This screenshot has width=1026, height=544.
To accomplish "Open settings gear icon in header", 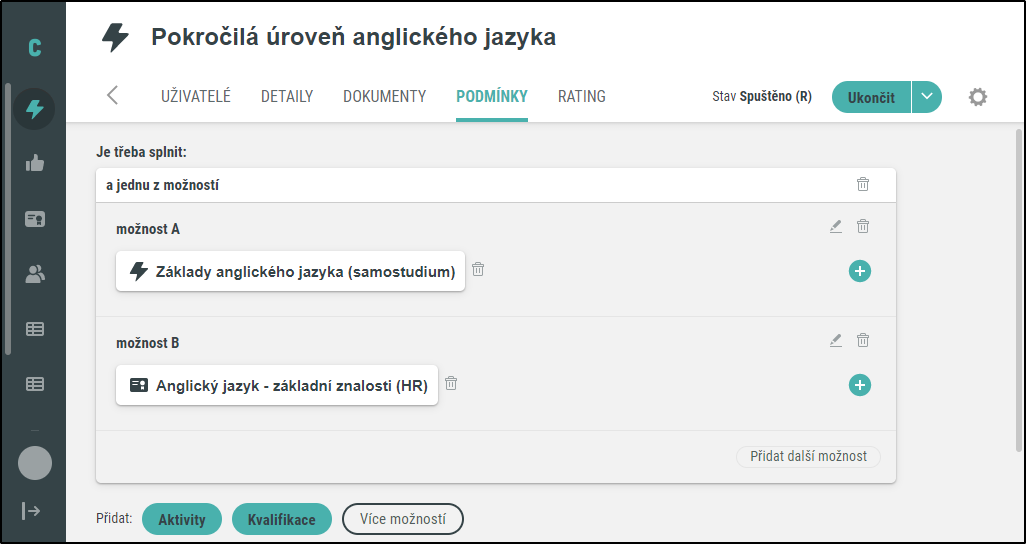I will click(x=978, y=98).
